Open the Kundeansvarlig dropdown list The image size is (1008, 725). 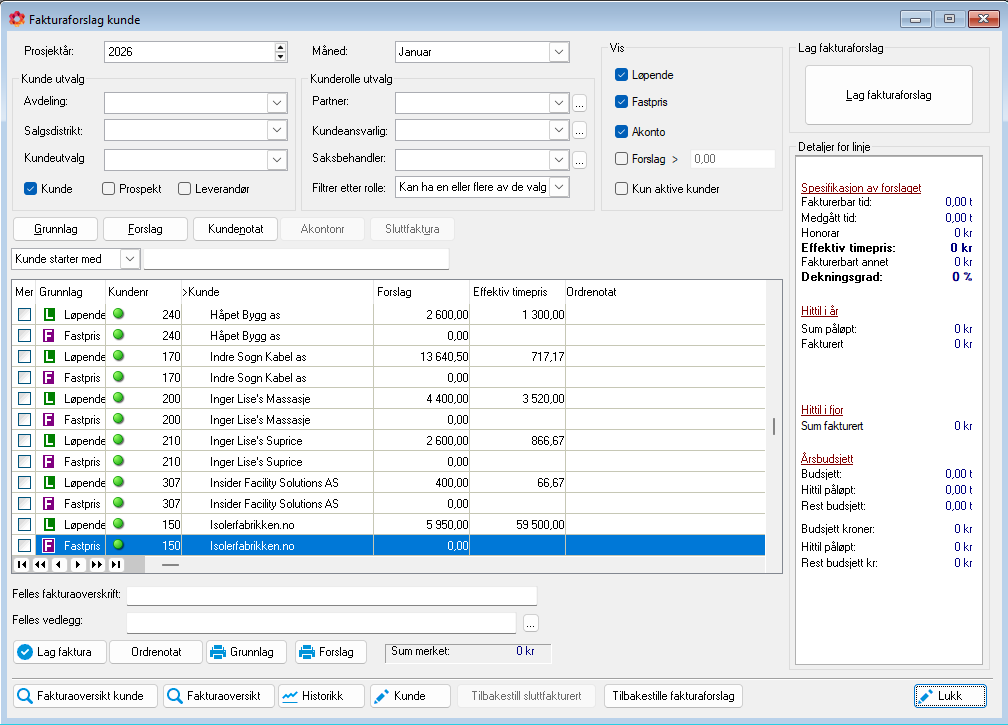558,130
